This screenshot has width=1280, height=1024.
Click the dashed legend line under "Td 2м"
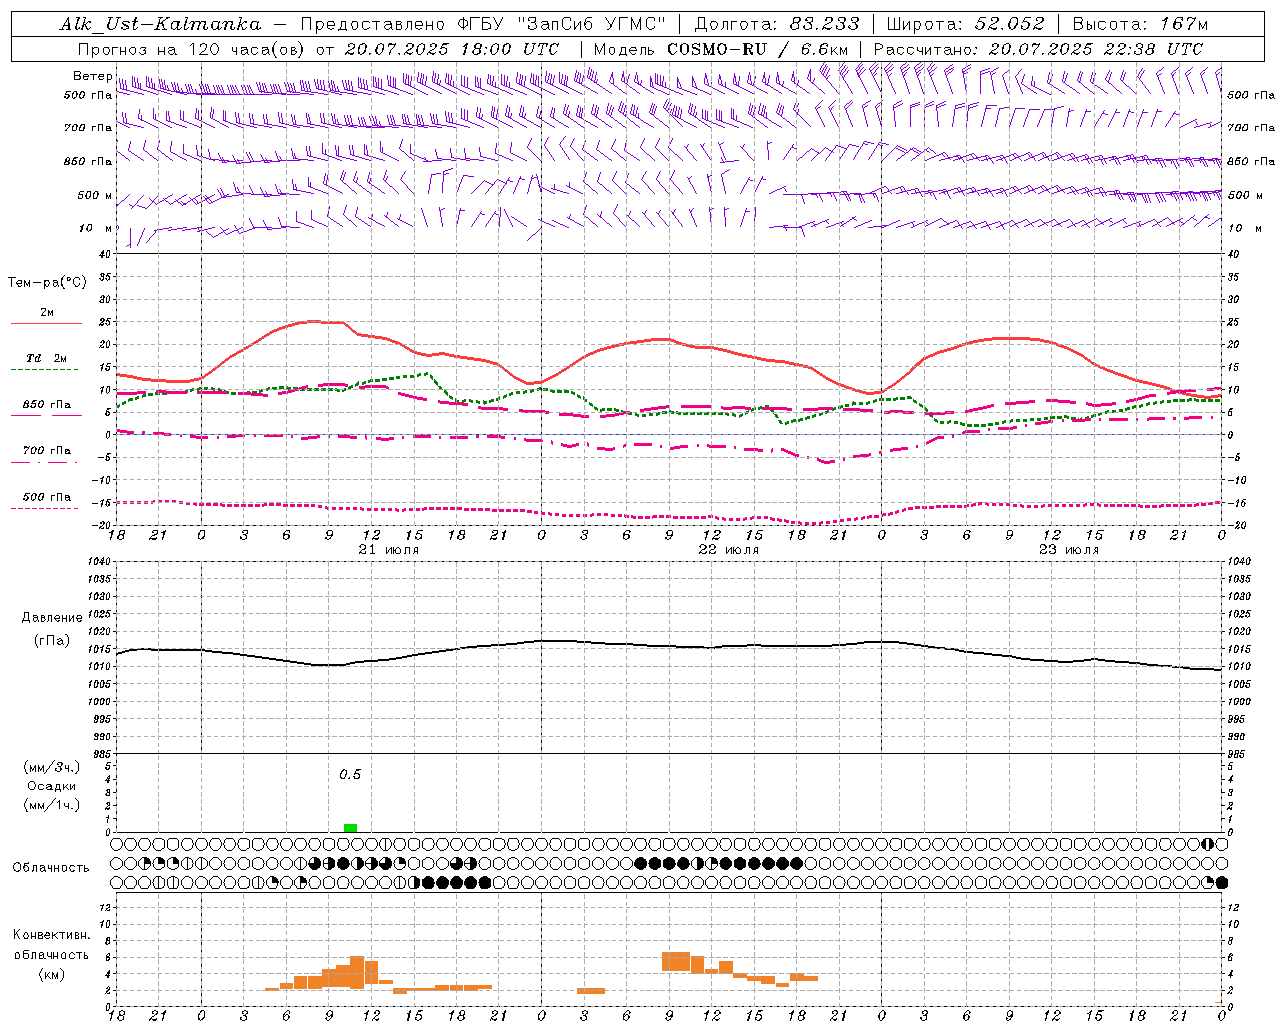46,370
